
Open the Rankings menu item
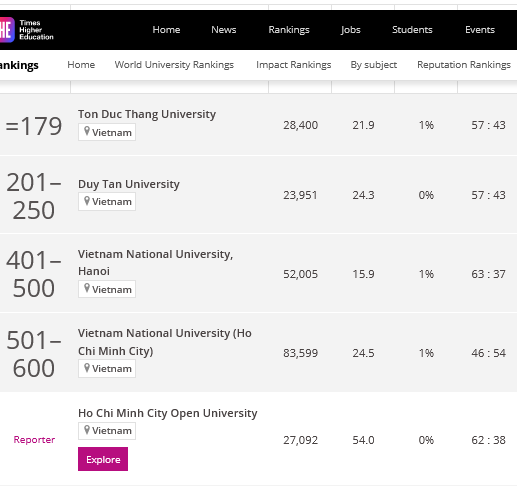pyautogui.click(x=289, y=30)
